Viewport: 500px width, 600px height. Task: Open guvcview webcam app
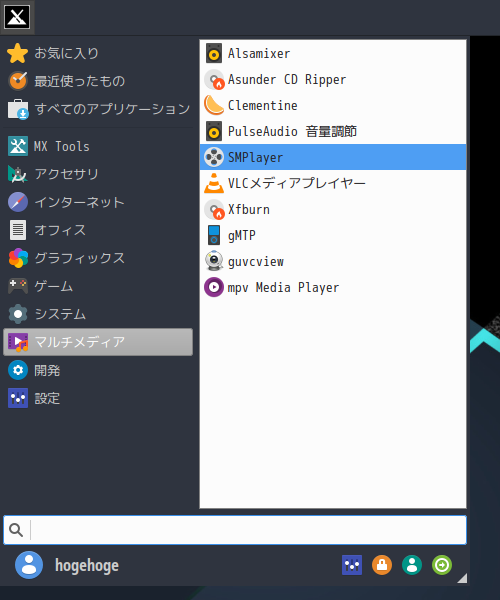tap(333, 261)
